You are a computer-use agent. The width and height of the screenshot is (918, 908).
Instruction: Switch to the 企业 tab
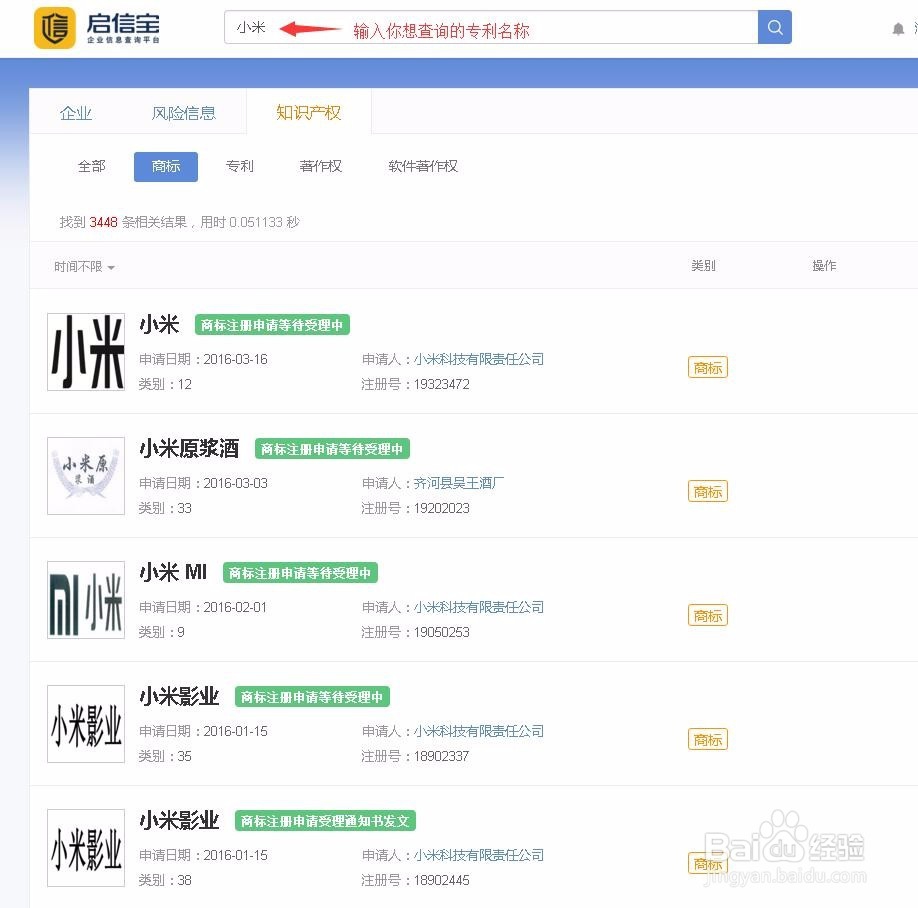pyautogui.click(x=76, y=112)
